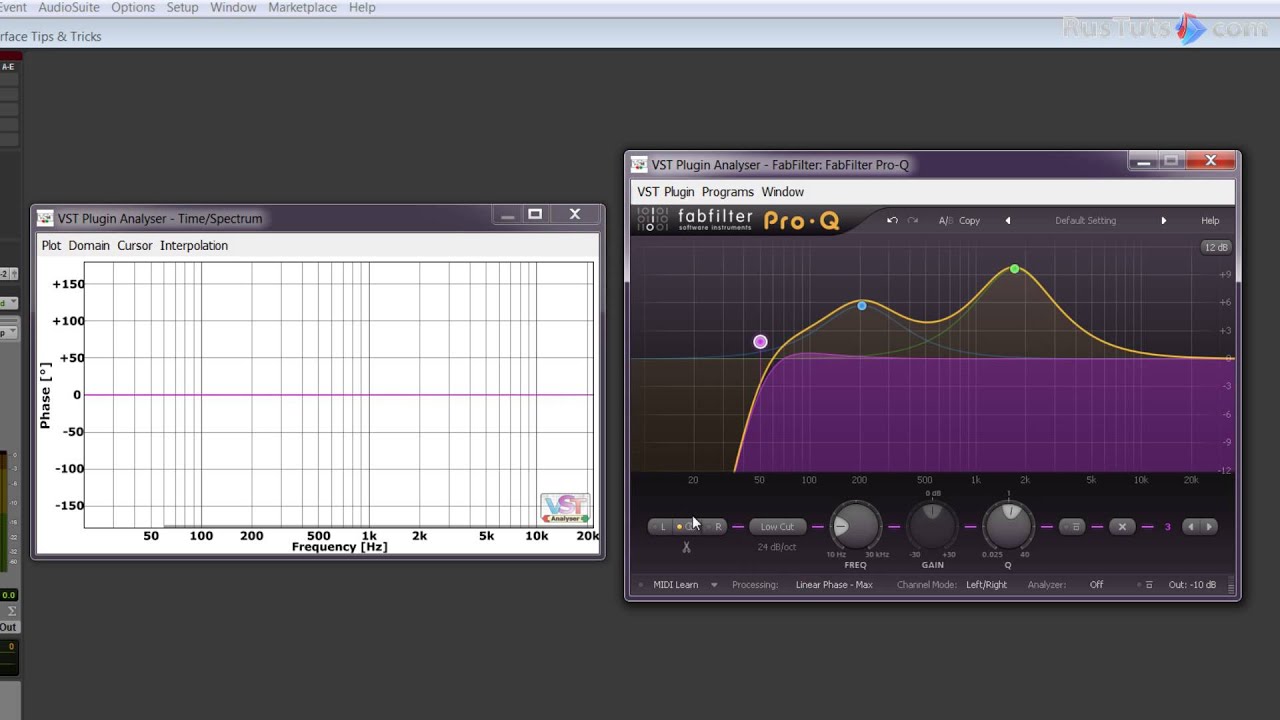
Task: Open the Setup menu in the top bar
Action: tap(182, 7)
